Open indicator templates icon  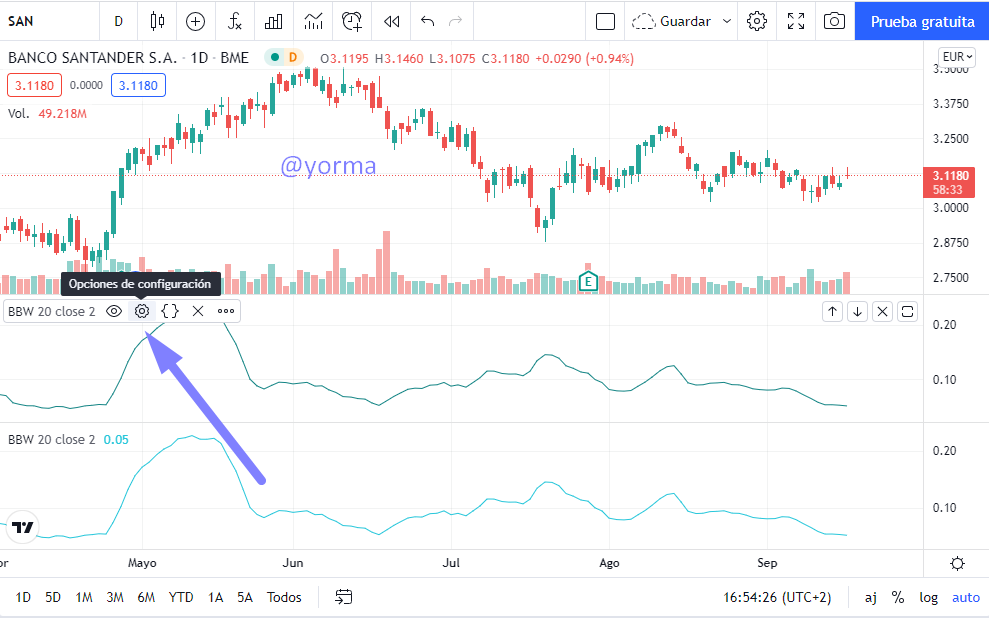tap(313, 21)
